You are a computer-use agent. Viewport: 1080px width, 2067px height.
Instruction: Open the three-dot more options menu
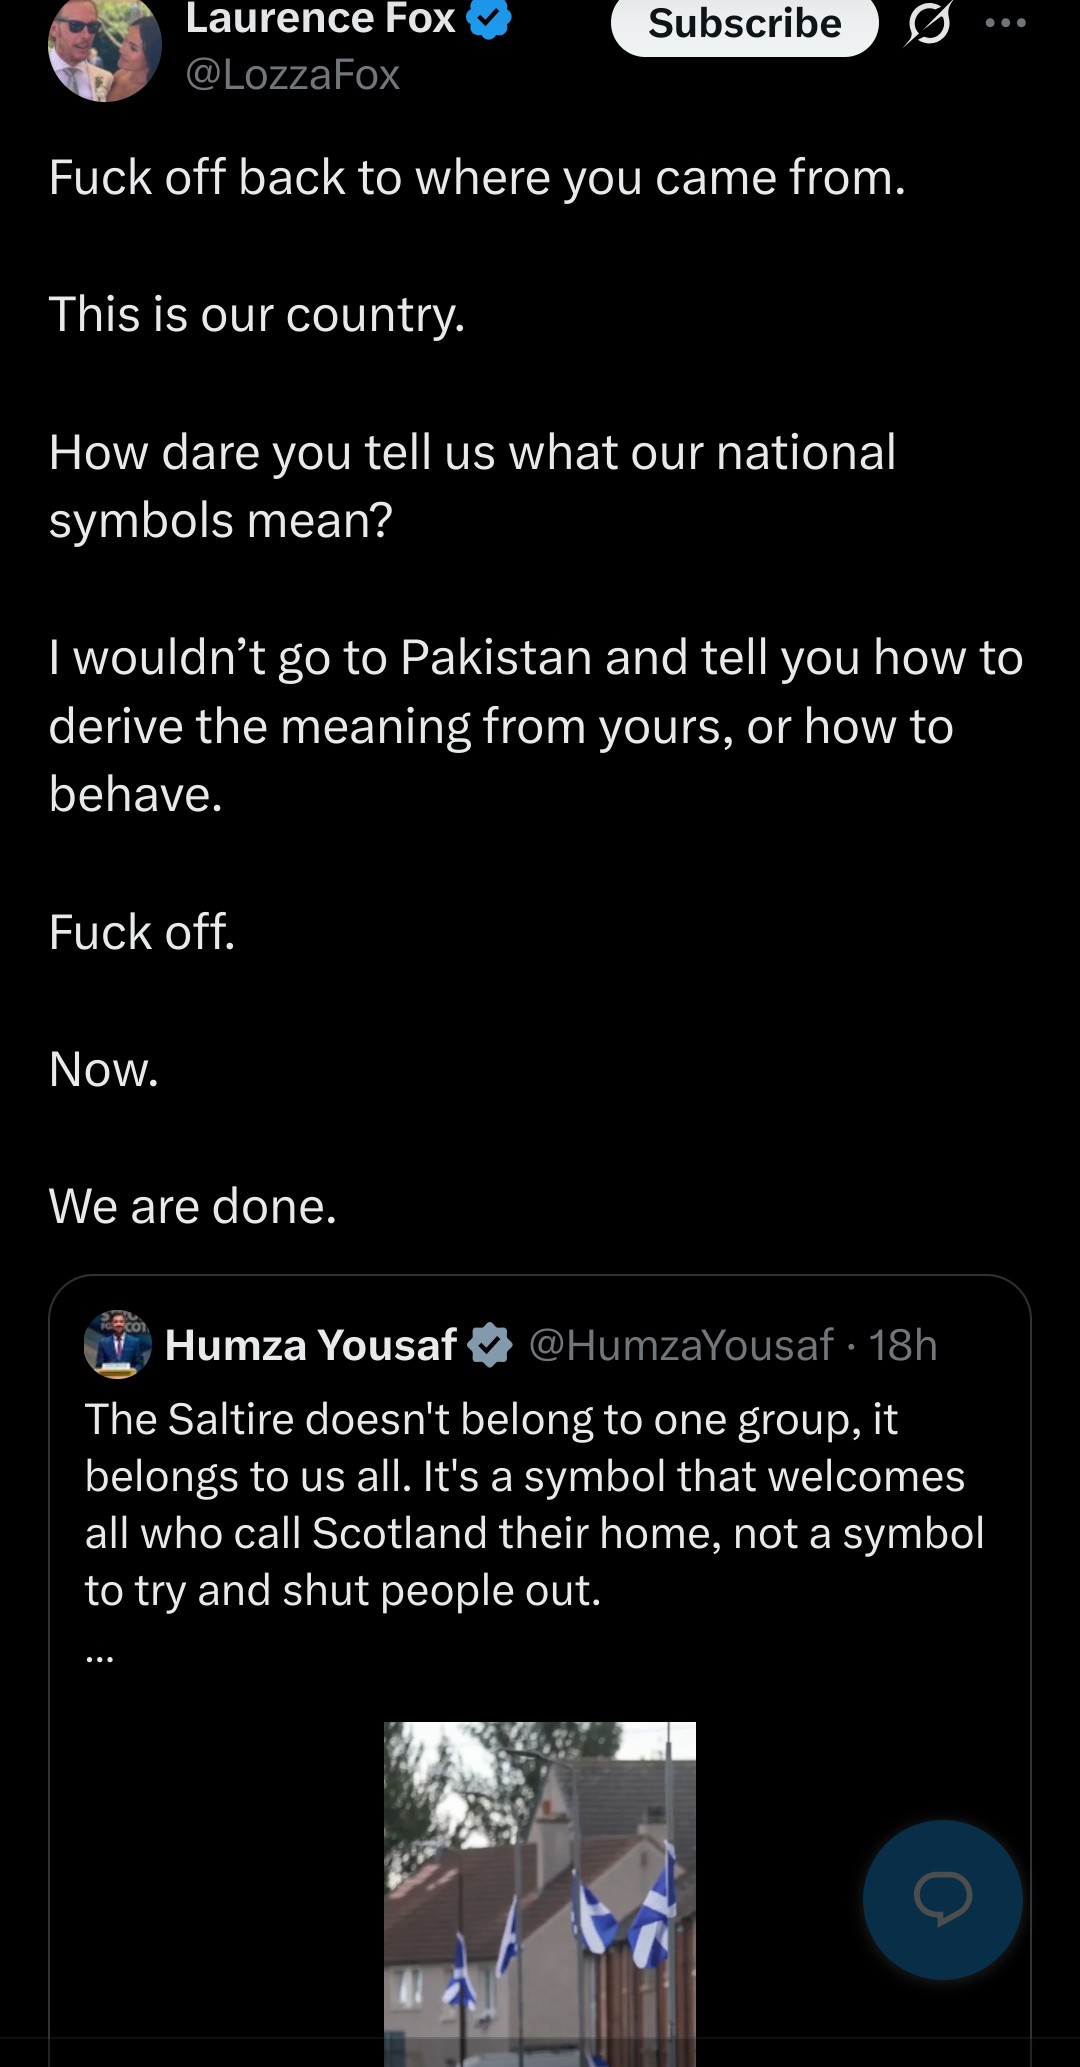[1005, 23]
